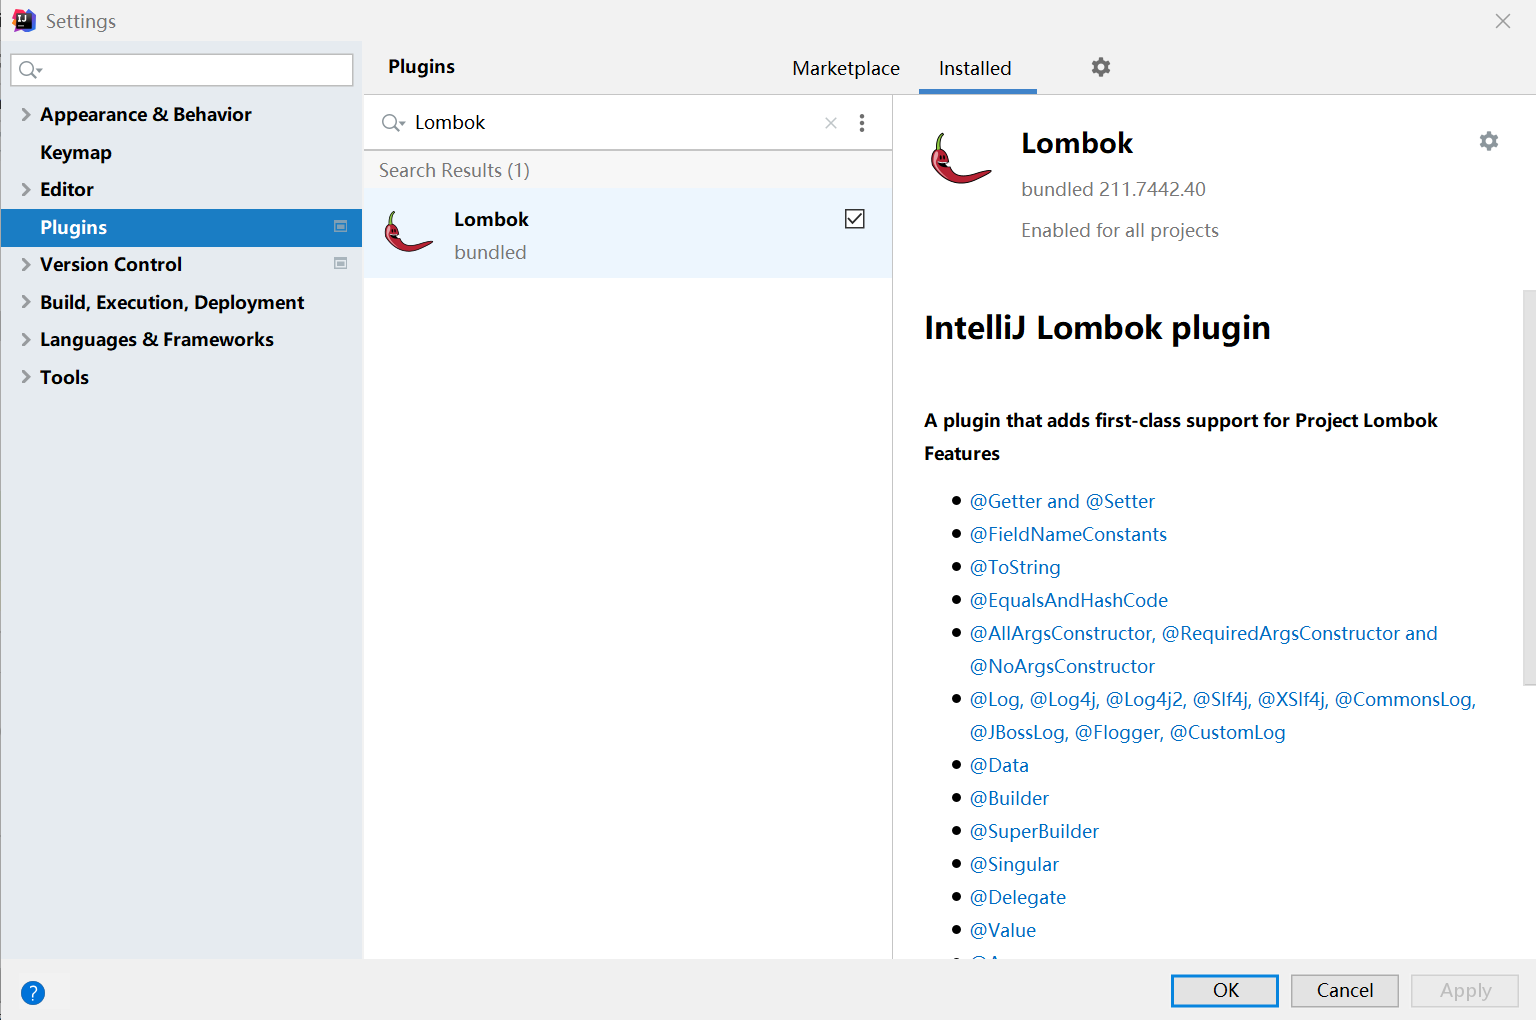Select the Lombok bundled search result row
1536x1020 pixels.
point(628,233)
